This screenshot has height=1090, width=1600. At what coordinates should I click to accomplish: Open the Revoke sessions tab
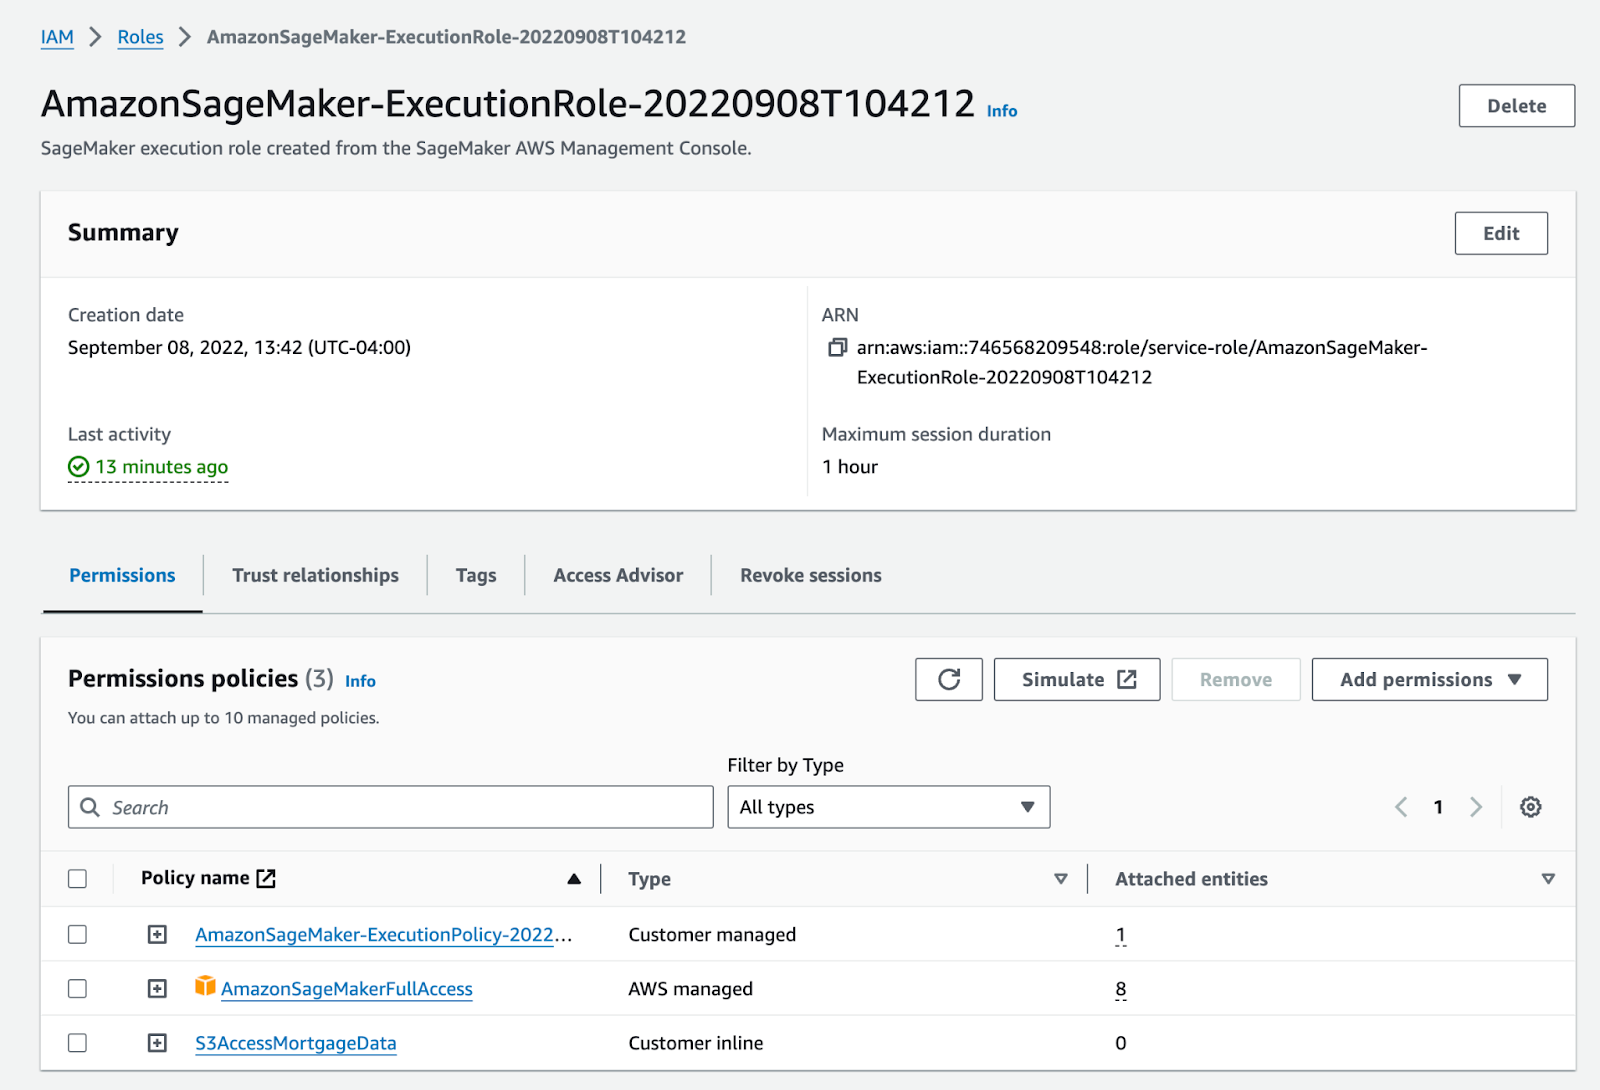811,575
